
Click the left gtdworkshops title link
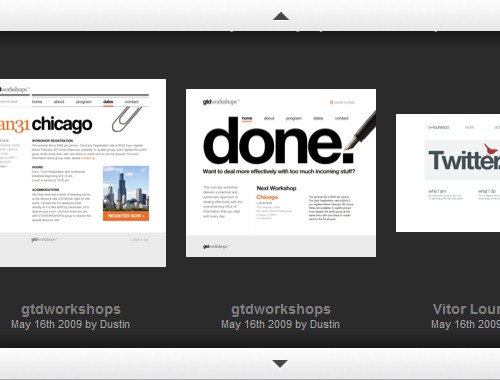tap(71, 309)
